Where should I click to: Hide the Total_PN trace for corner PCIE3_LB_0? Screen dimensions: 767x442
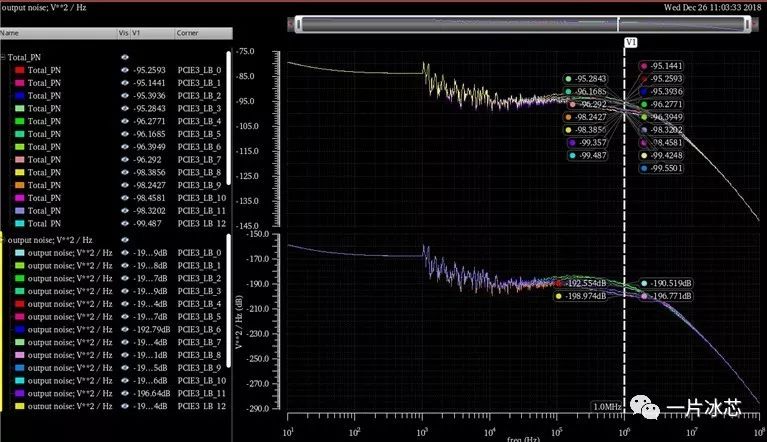125,70
